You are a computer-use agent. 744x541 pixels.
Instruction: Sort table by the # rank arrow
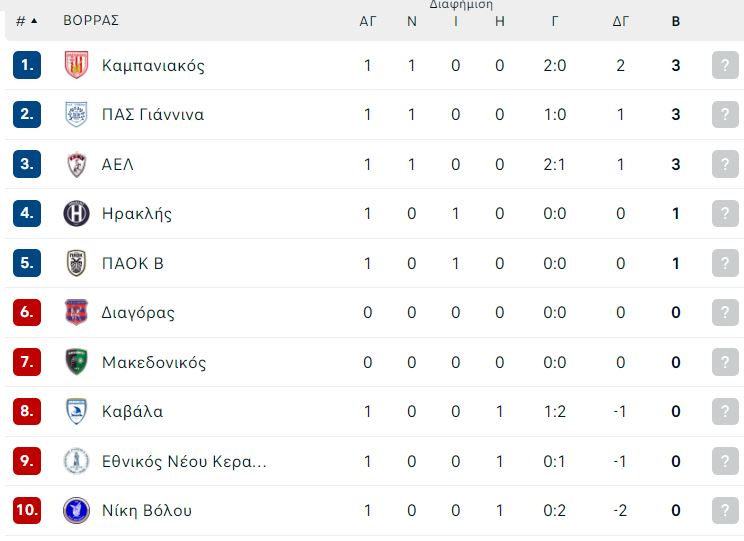point(27,21)
